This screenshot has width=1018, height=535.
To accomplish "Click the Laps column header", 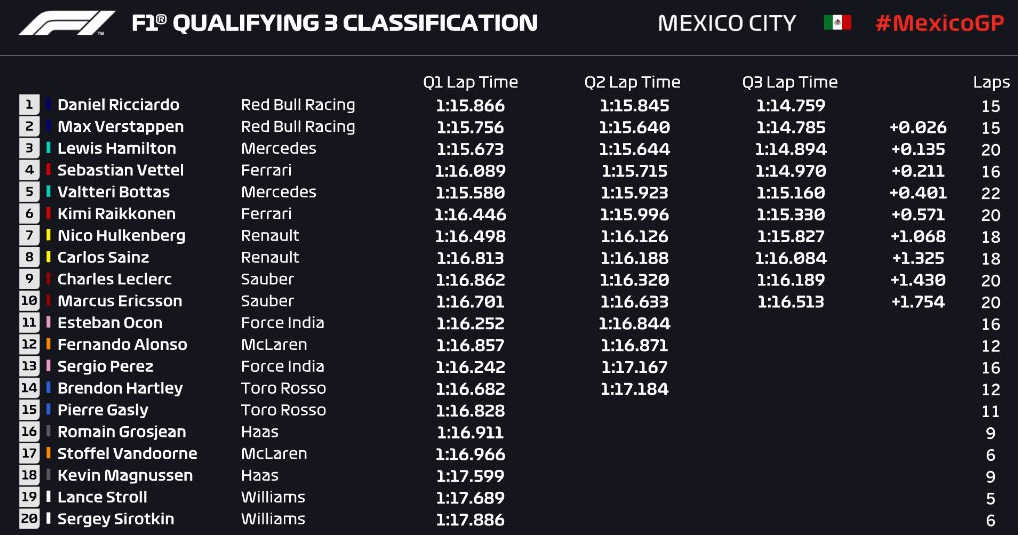I will point(991,82).
